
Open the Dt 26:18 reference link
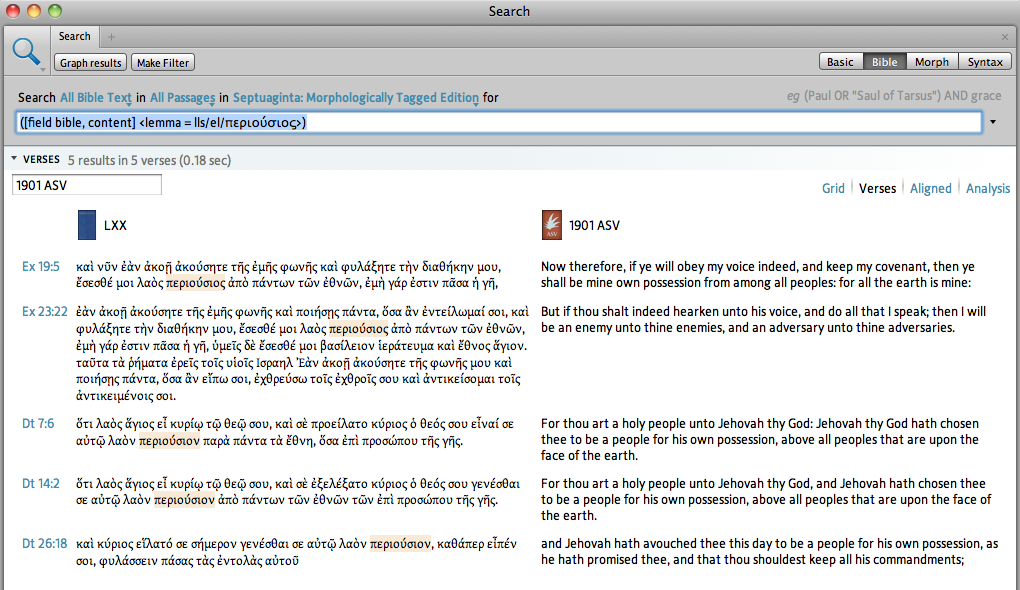pos(44,543)
